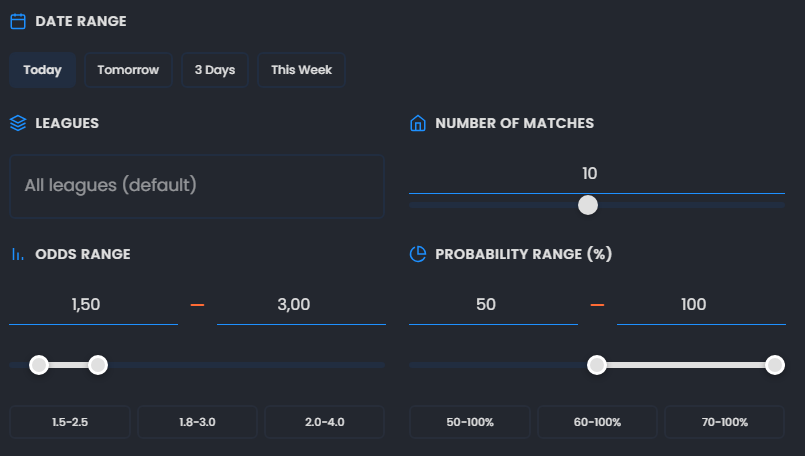Click the stacked layers icon beside Leagues
This screenshot has height=456, width=805.
pos(18,123)
